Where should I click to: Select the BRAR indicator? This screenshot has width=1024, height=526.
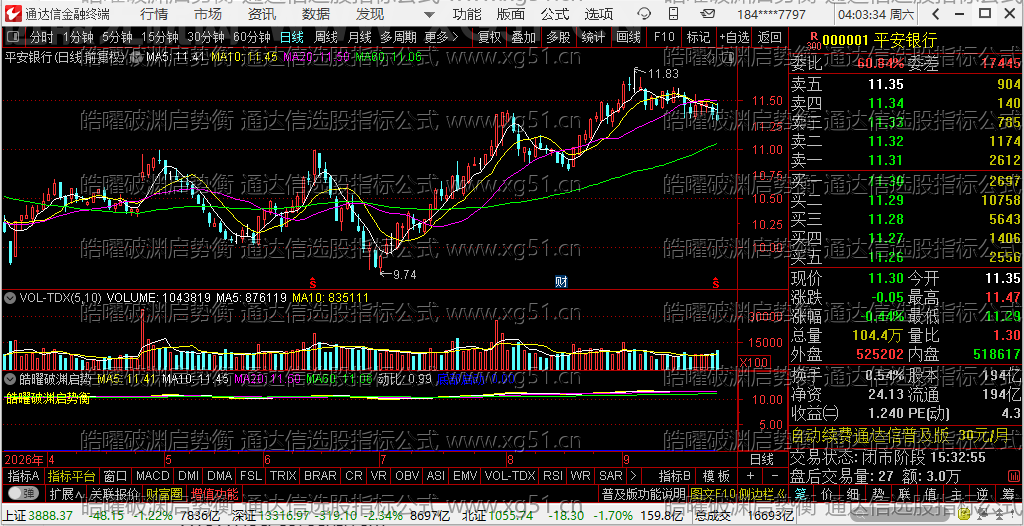tap(321, 476)
